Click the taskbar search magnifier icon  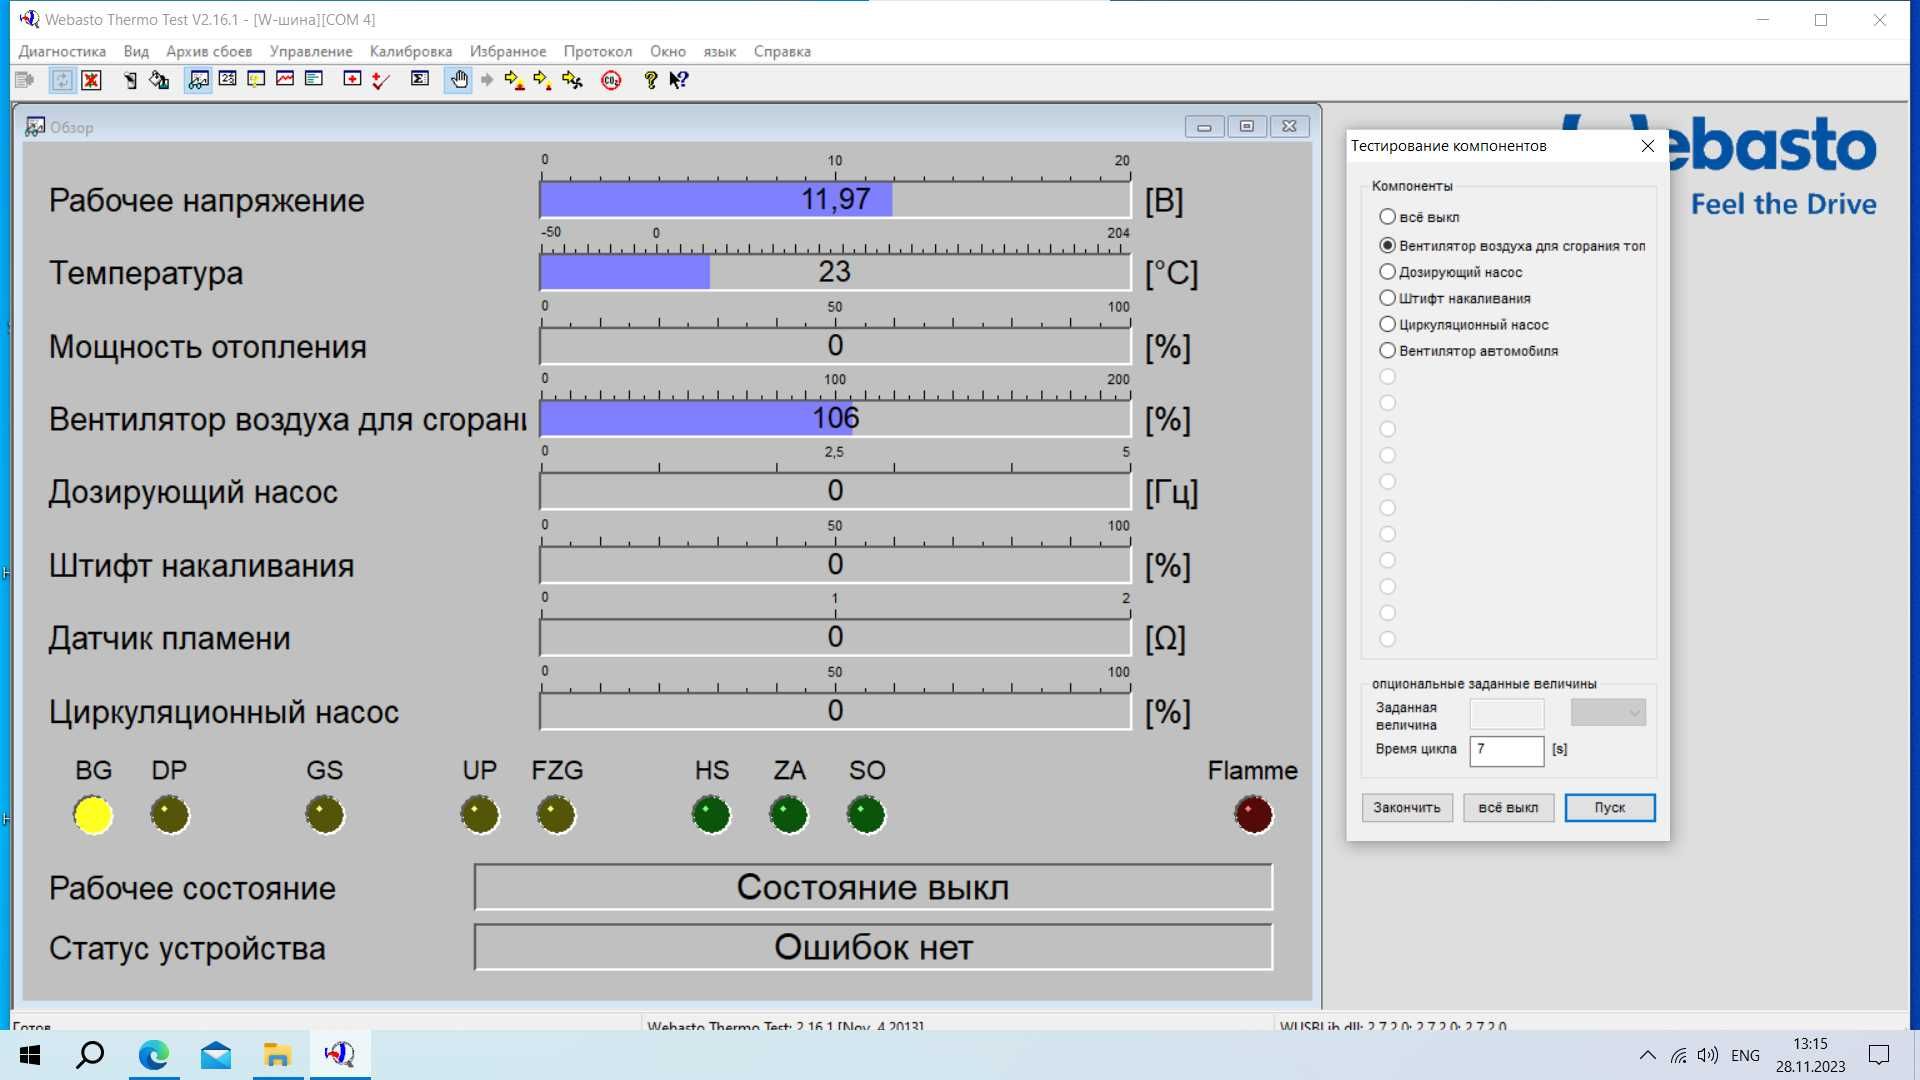coord(91,1055)
